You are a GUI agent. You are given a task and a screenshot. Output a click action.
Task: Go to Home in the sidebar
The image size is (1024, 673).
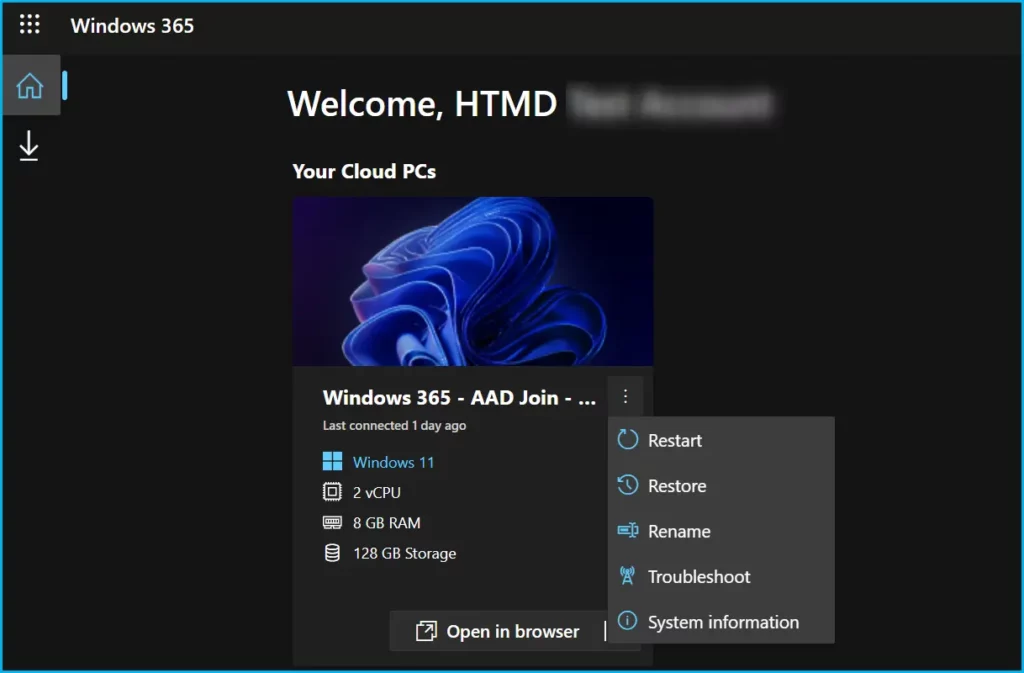tap(30, 86)
